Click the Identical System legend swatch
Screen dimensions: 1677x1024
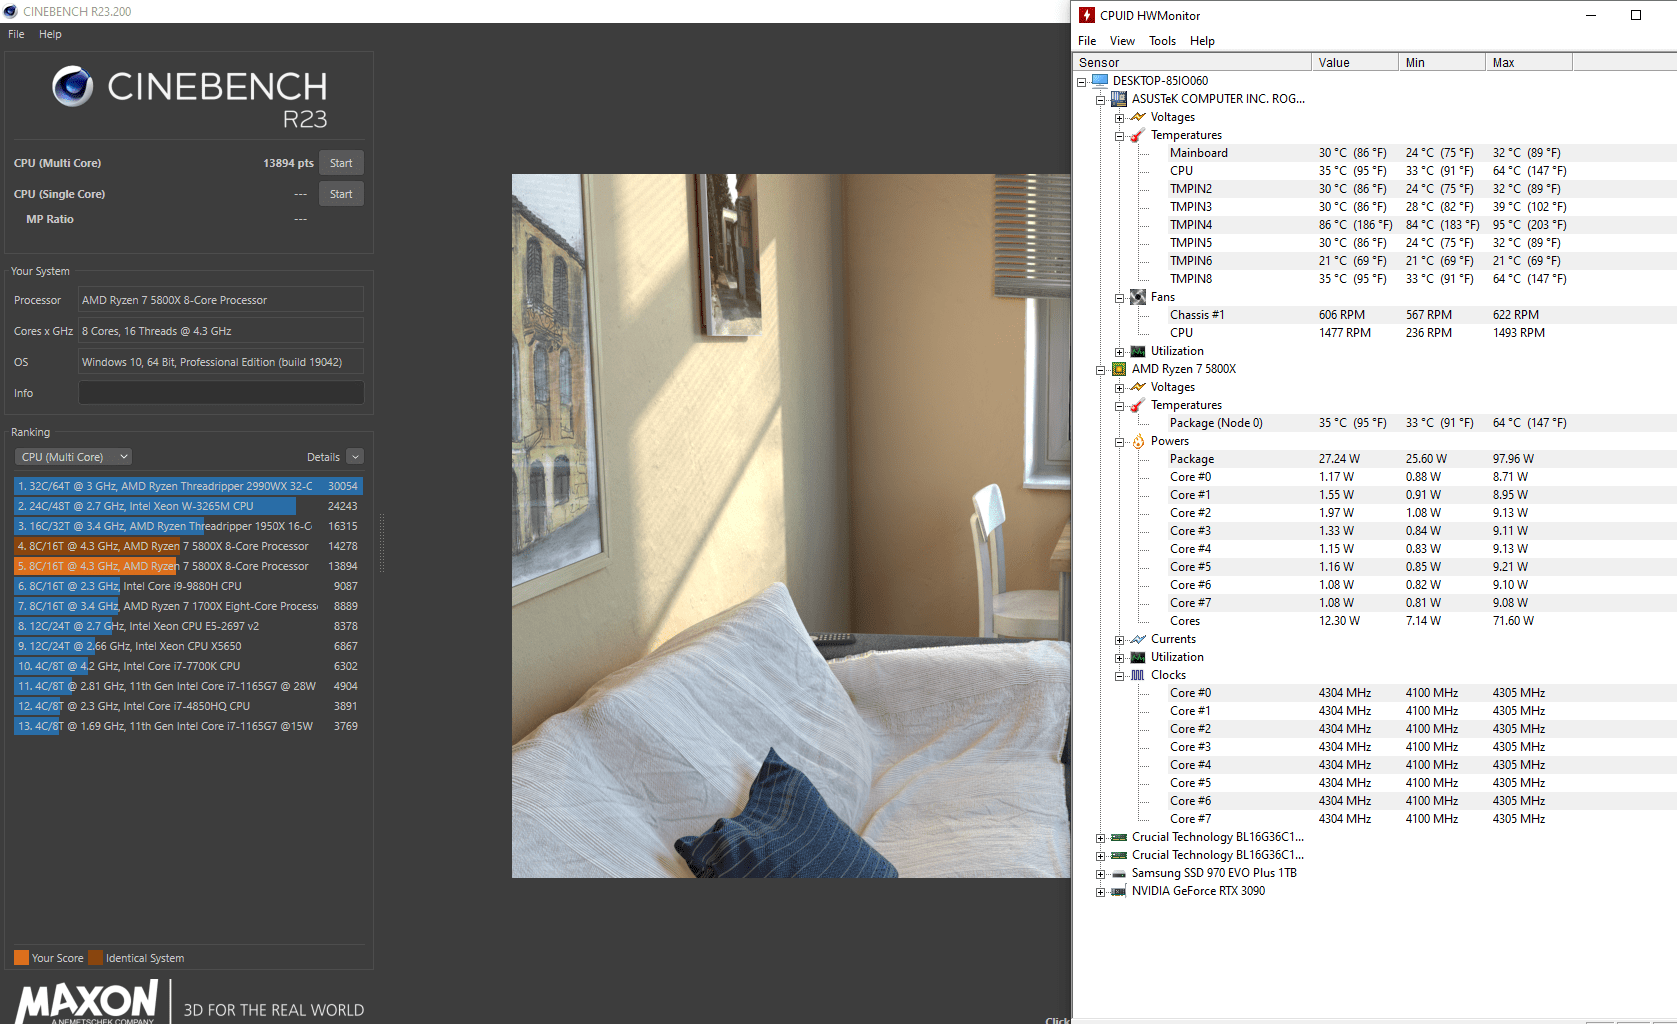(95, 958)
